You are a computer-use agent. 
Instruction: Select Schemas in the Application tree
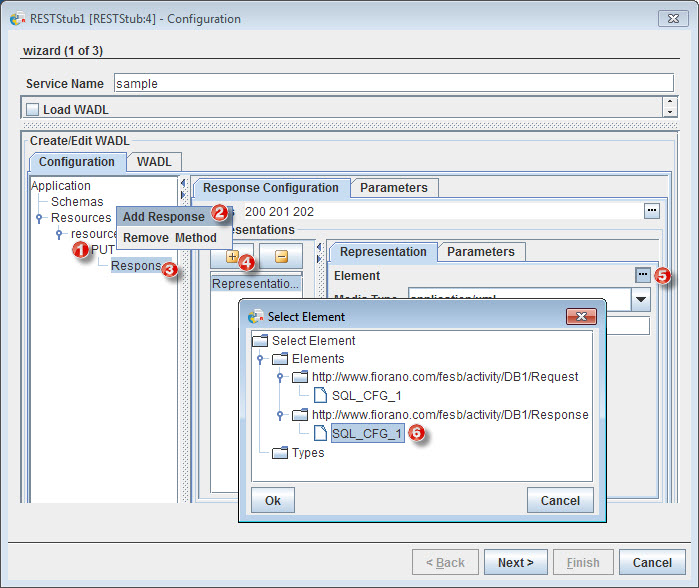[77, 201]
